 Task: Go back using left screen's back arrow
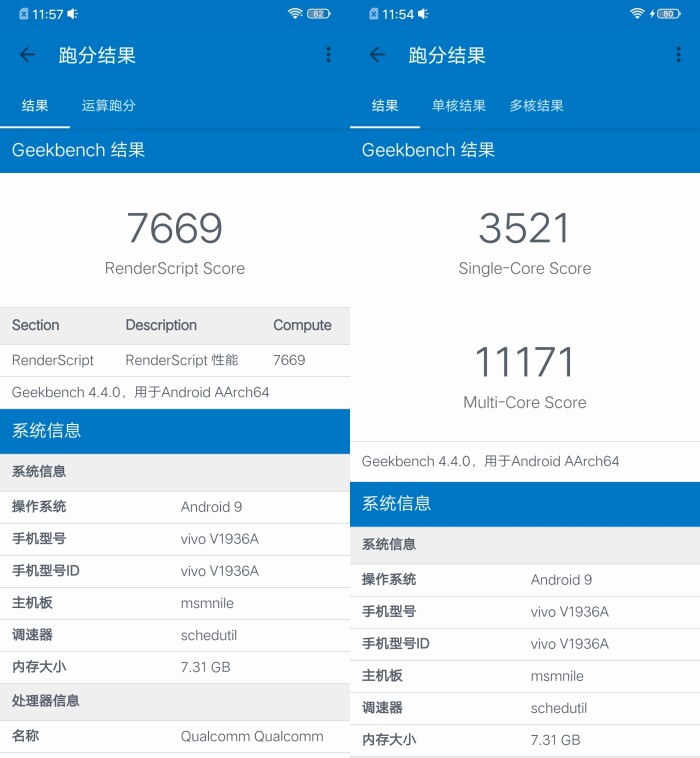(27, 55)
